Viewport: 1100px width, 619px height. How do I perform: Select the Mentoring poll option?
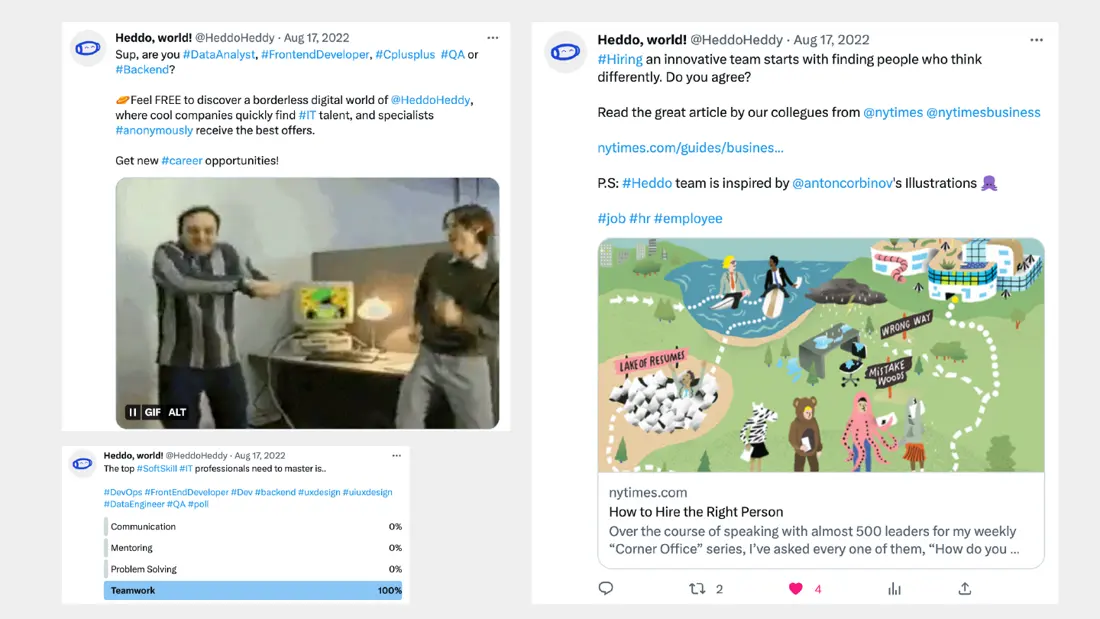253,547
